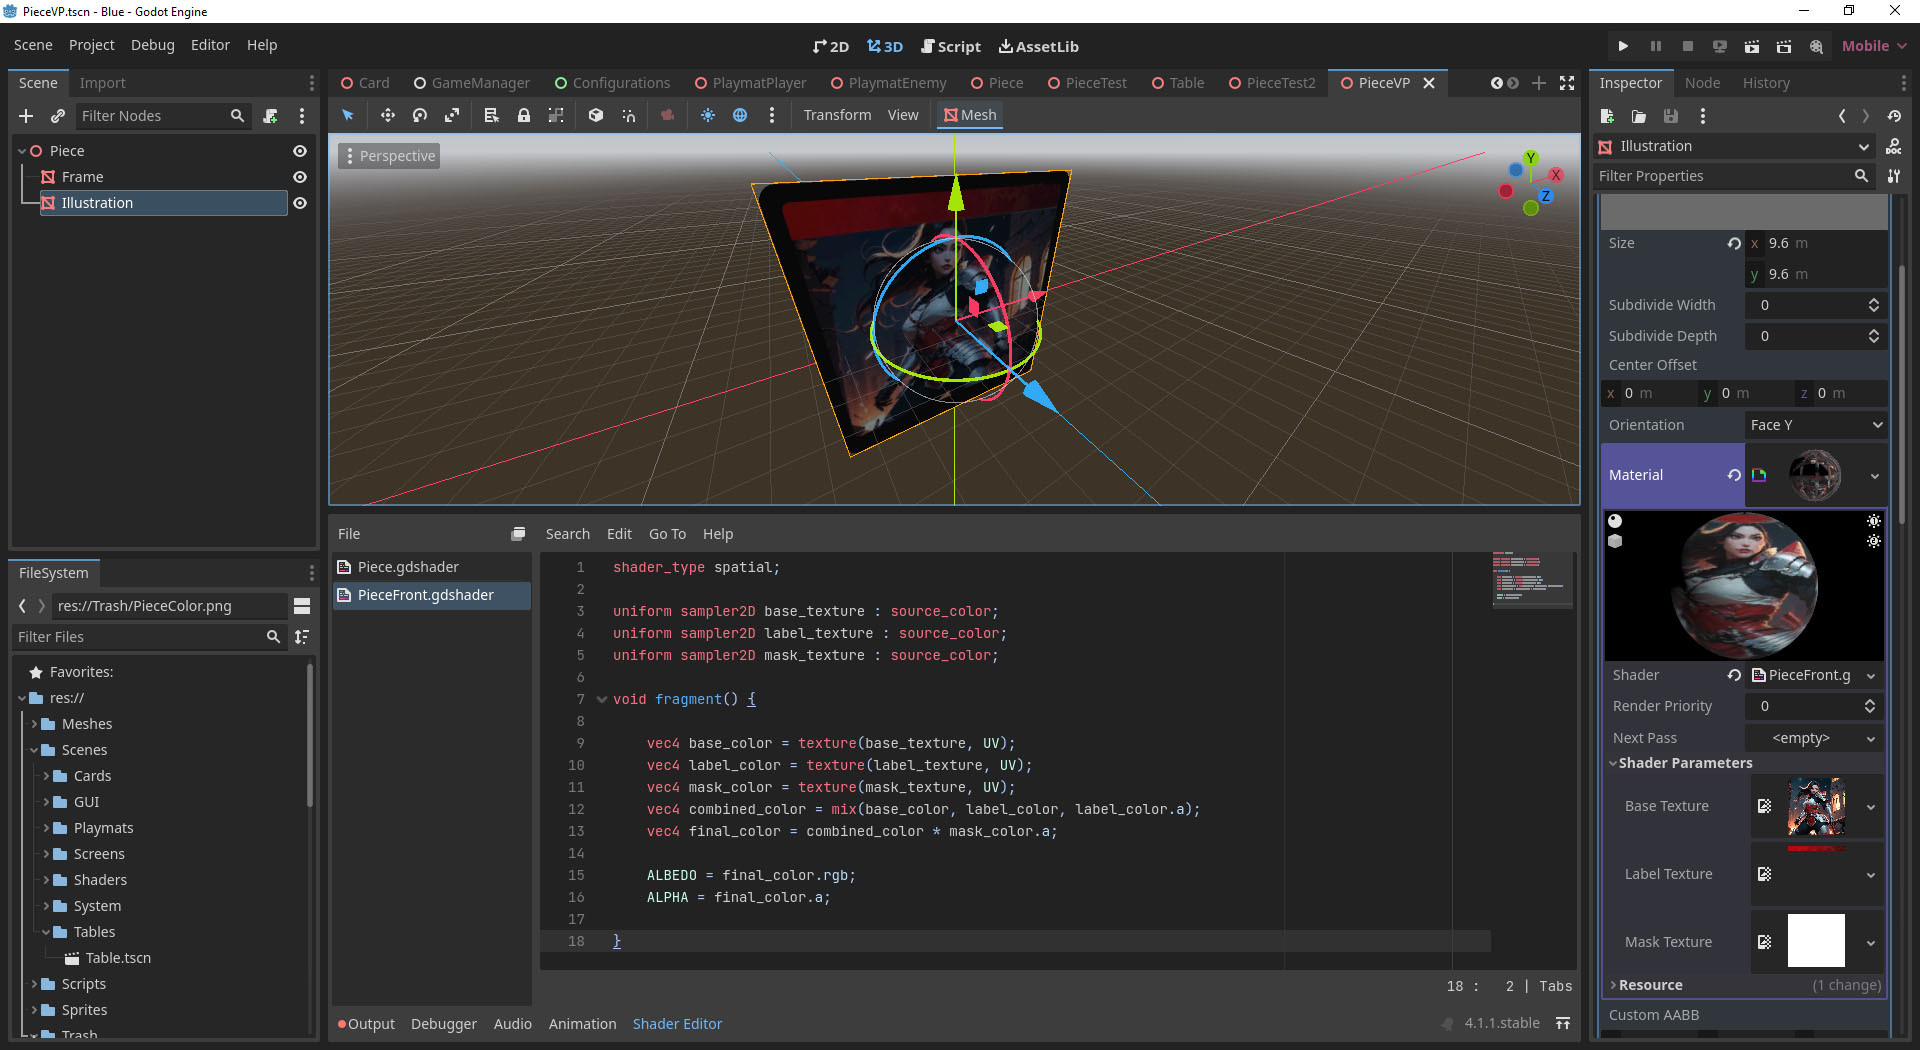This screenshot has width=1920, height=1050.
Task: Click the Base Texture thumbnail
Action: [x=1816, y=806]
